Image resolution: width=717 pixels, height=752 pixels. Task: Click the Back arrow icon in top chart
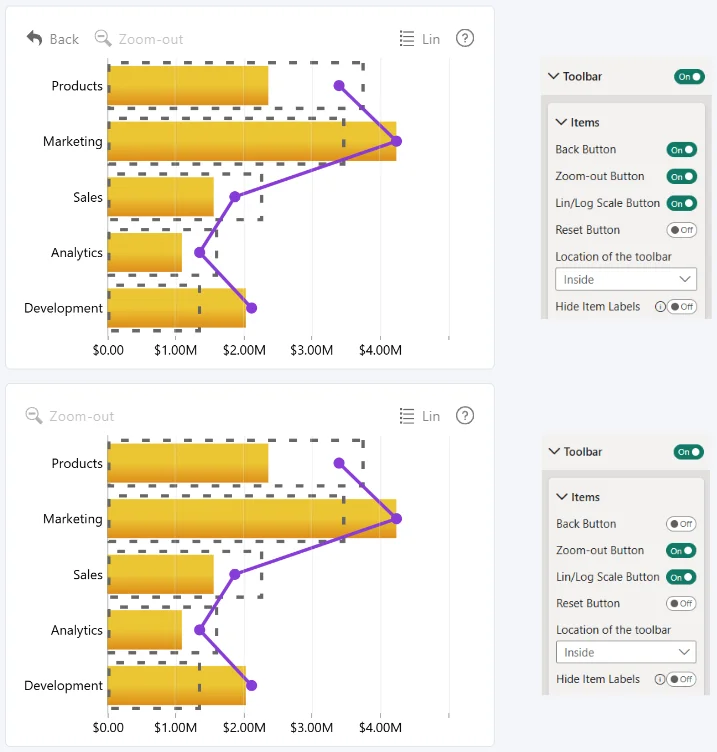35,38
